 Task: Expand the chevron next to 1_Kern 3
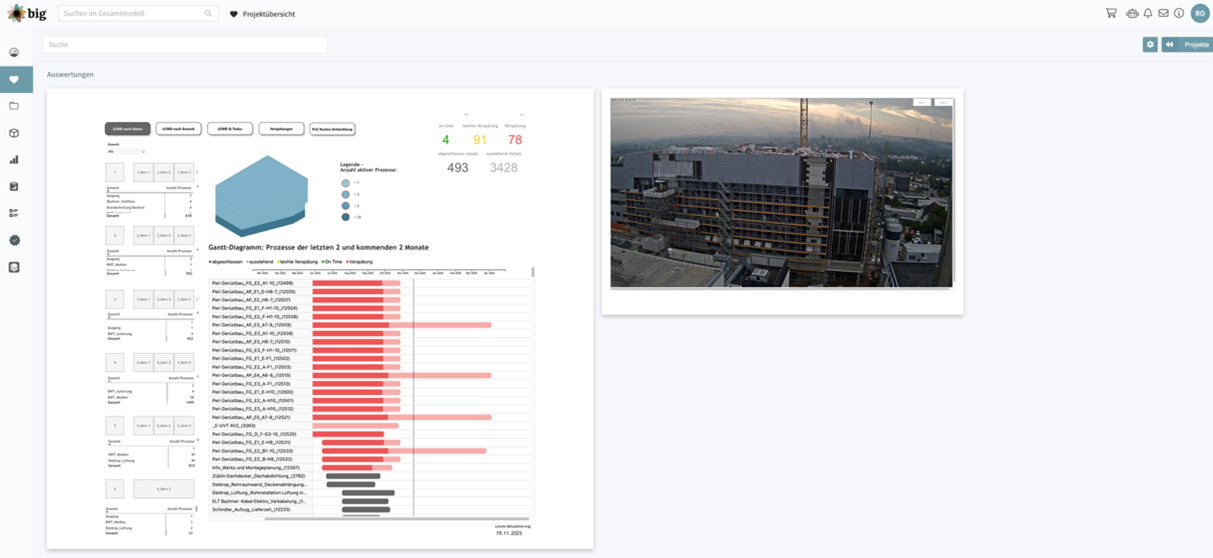[x=197, y=173]
